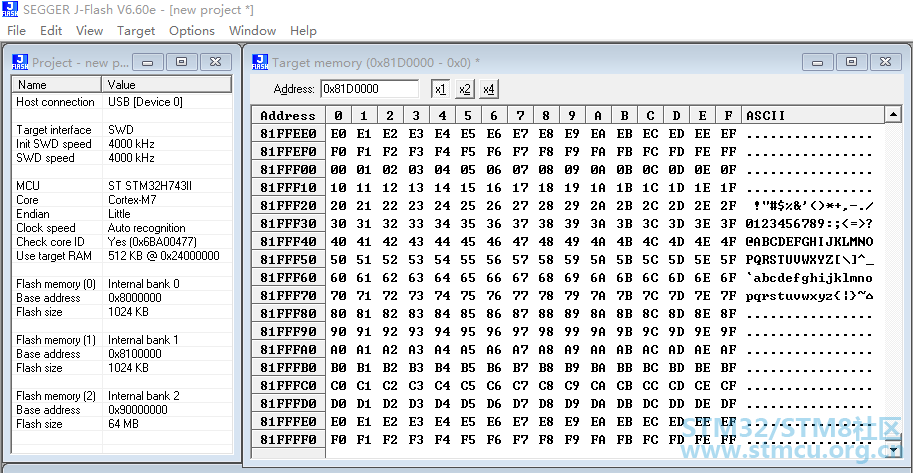The height and width of the screenshot is (473, 913).
Task: Click the Value column header
Action: click(167, 85)
